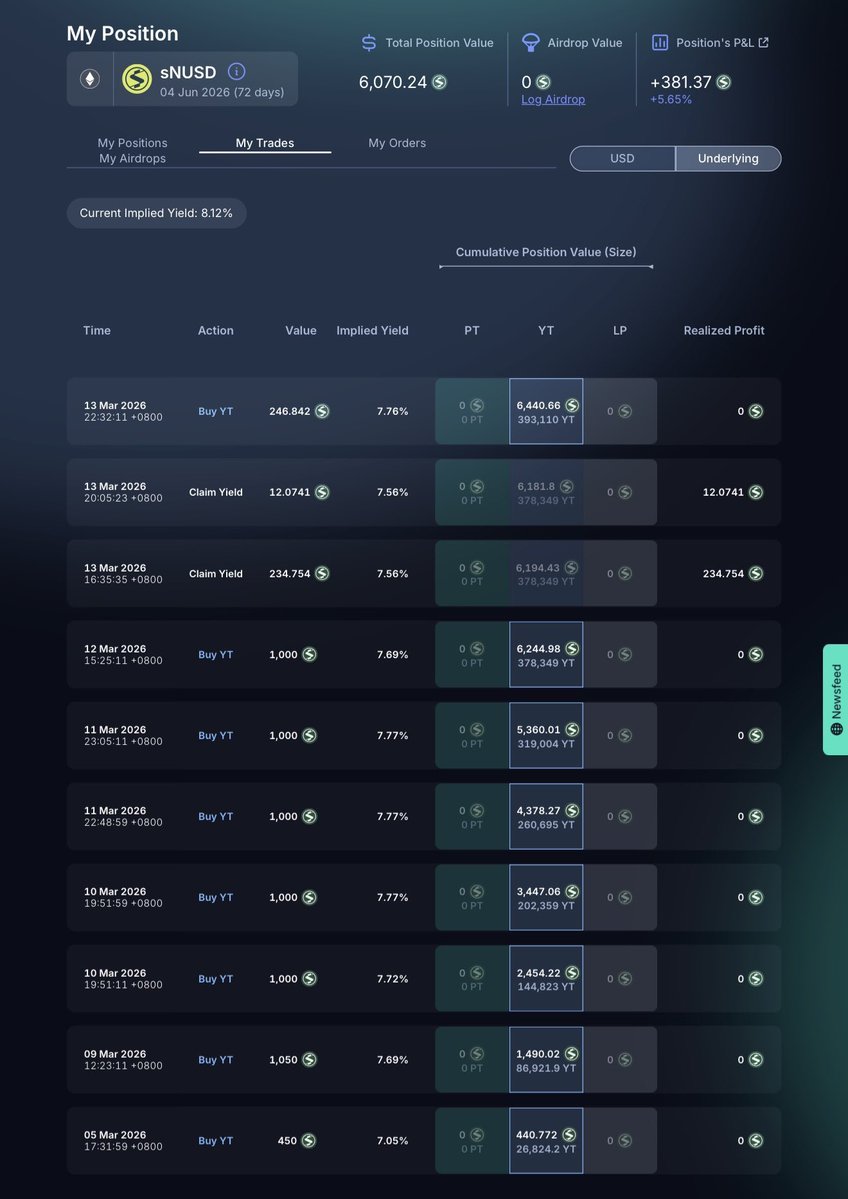Click Buy YT on 05 Mar 2026 row
The width and height of the screenshot is (848, 1199).
click(x=216, y=1141)
